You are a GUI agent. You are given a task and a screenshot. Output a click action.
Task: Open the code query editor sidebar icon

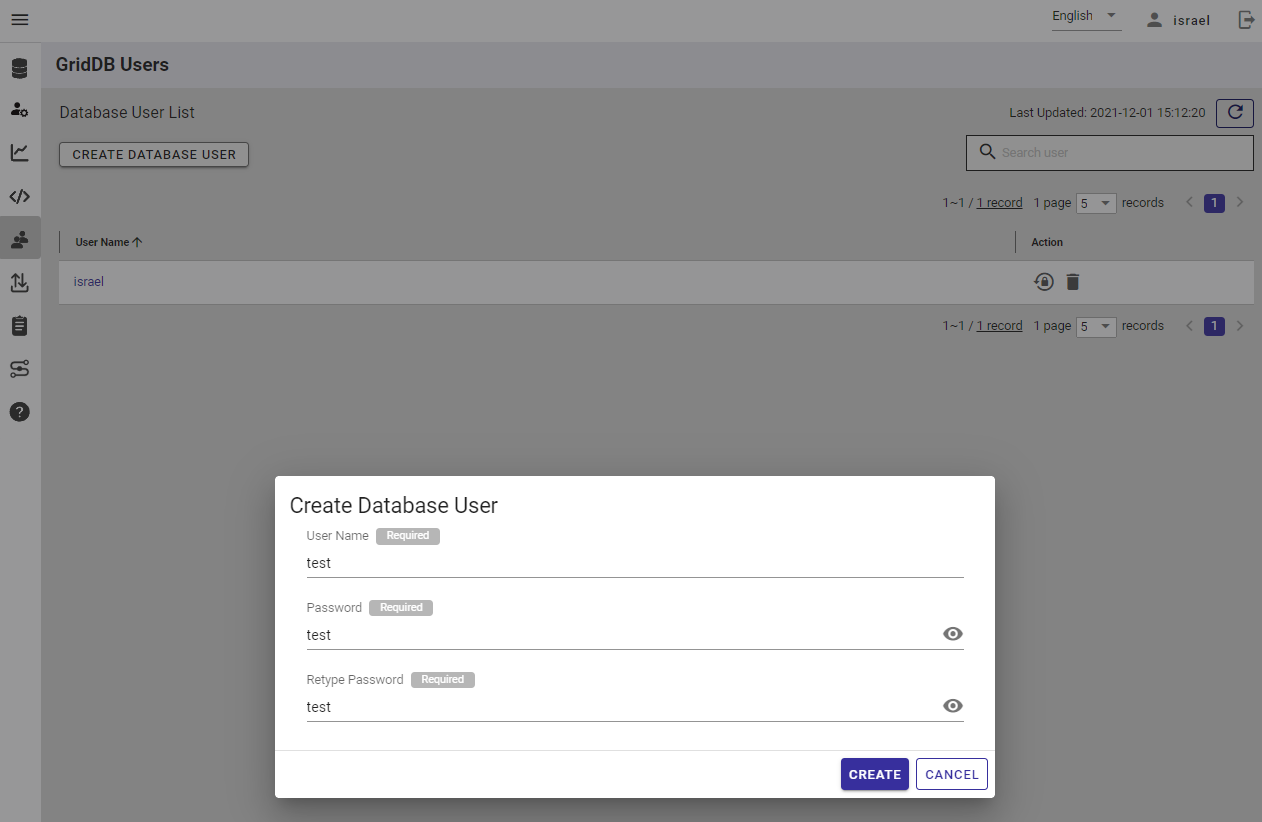(20, 196)
